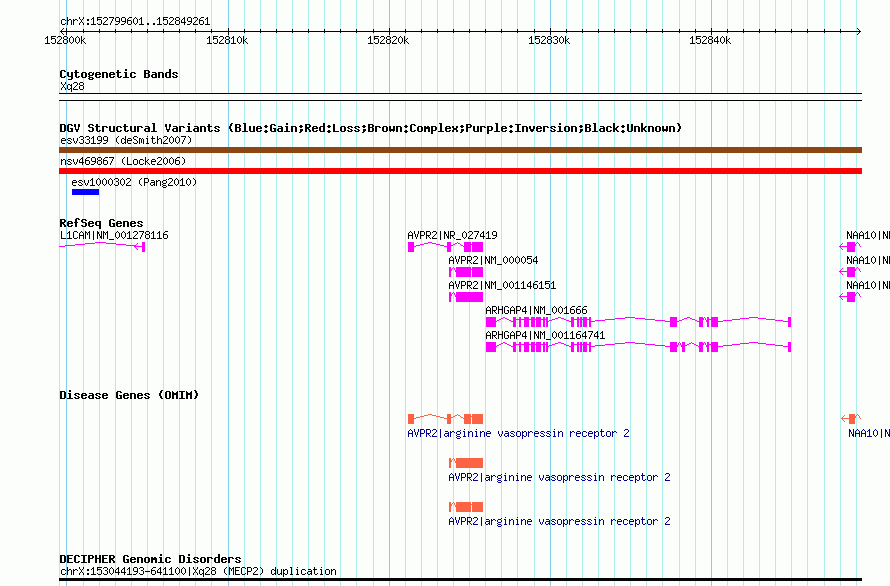Click the 152840k ruler tick label
This screenshot has height=586, width=890.
pyautogui.click(x=710, y=40)
